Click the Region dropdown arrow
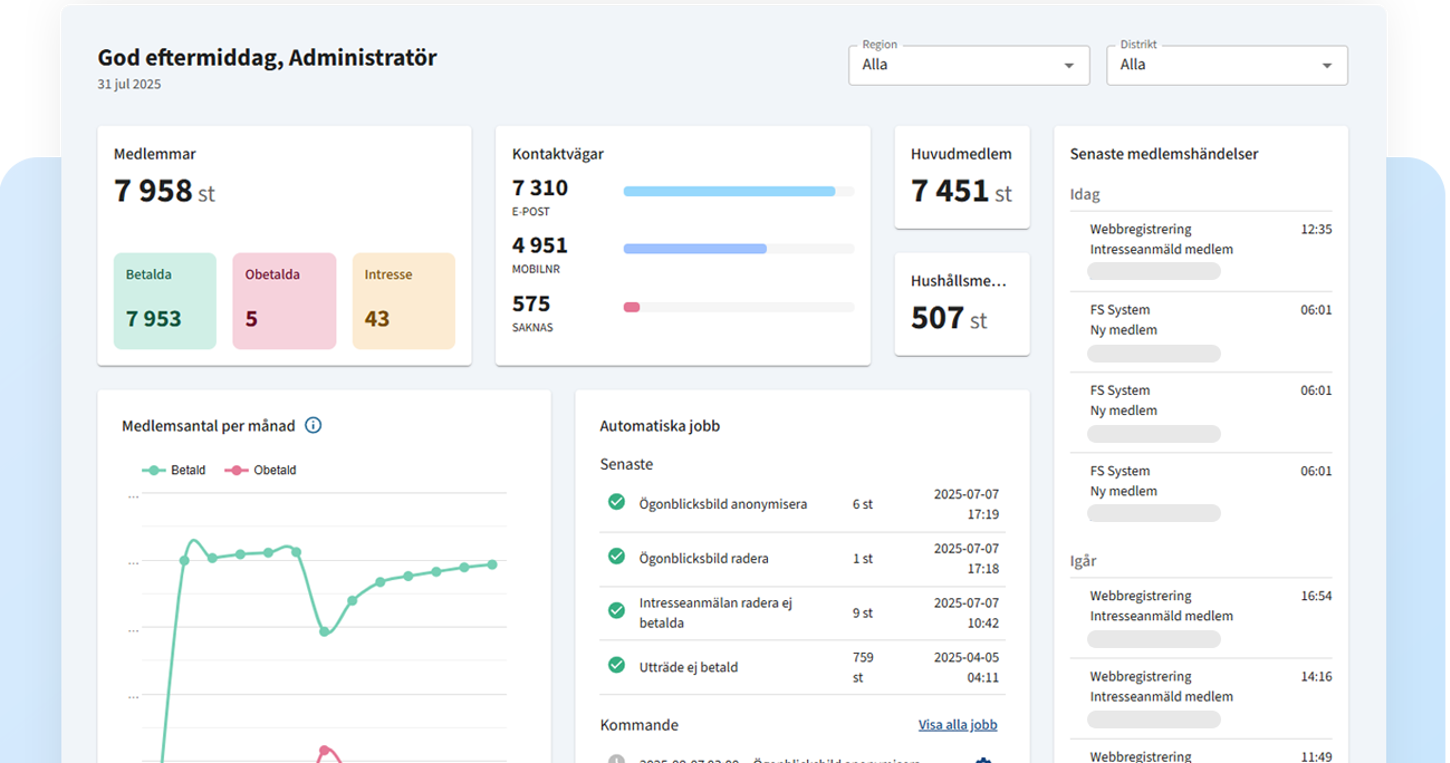The image size is (1450, 763). 1069,66
